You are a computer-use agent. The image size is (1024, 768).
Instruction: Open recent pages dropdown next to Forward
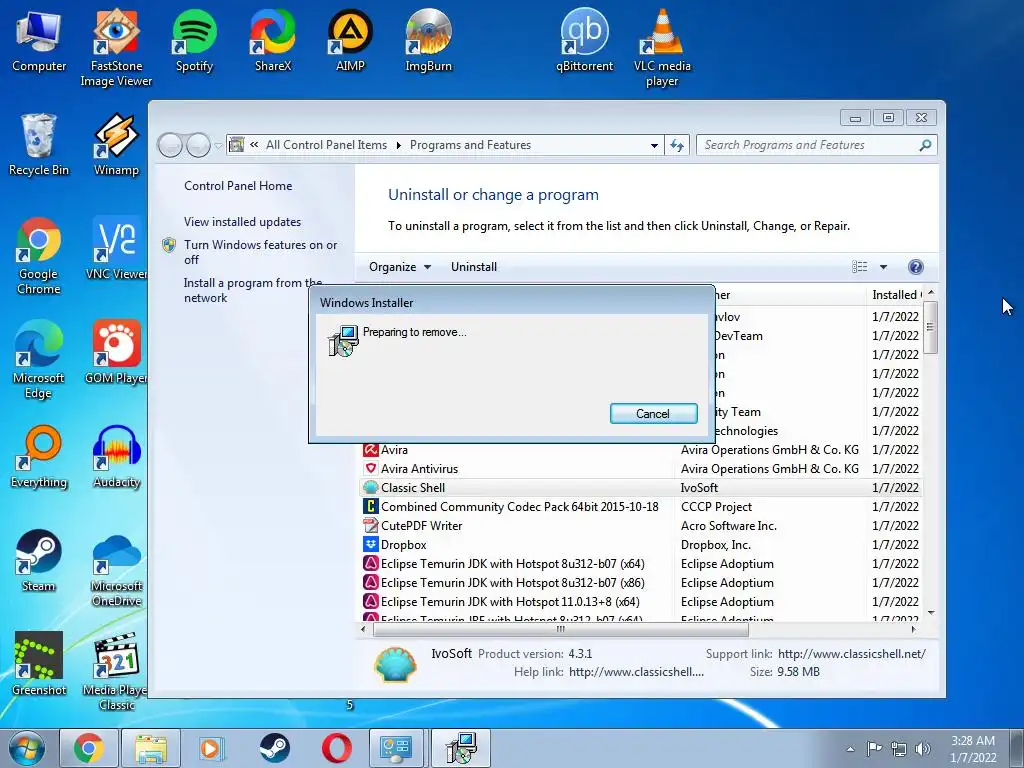[x=218, y=145]
